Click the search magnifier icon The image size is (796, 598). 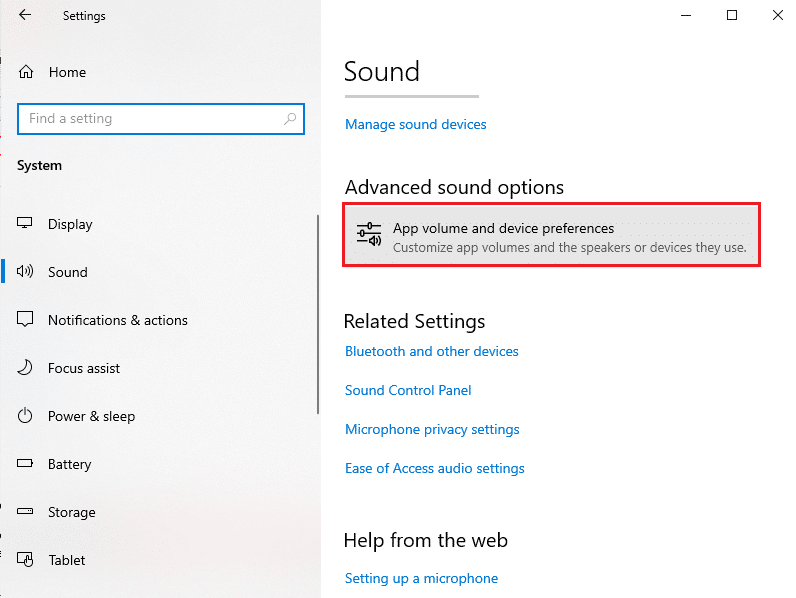(x=291, y=118)
